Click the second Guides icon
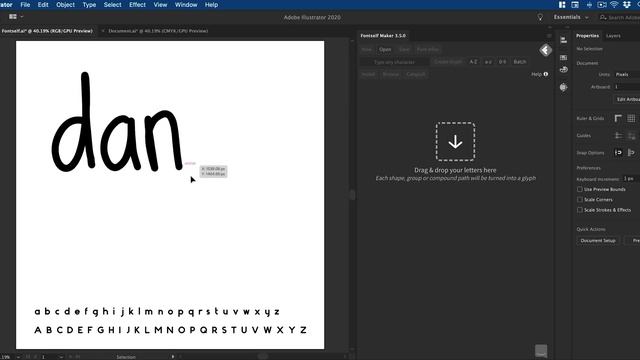Screen dimensions: 640x360 tap(631, 136)
